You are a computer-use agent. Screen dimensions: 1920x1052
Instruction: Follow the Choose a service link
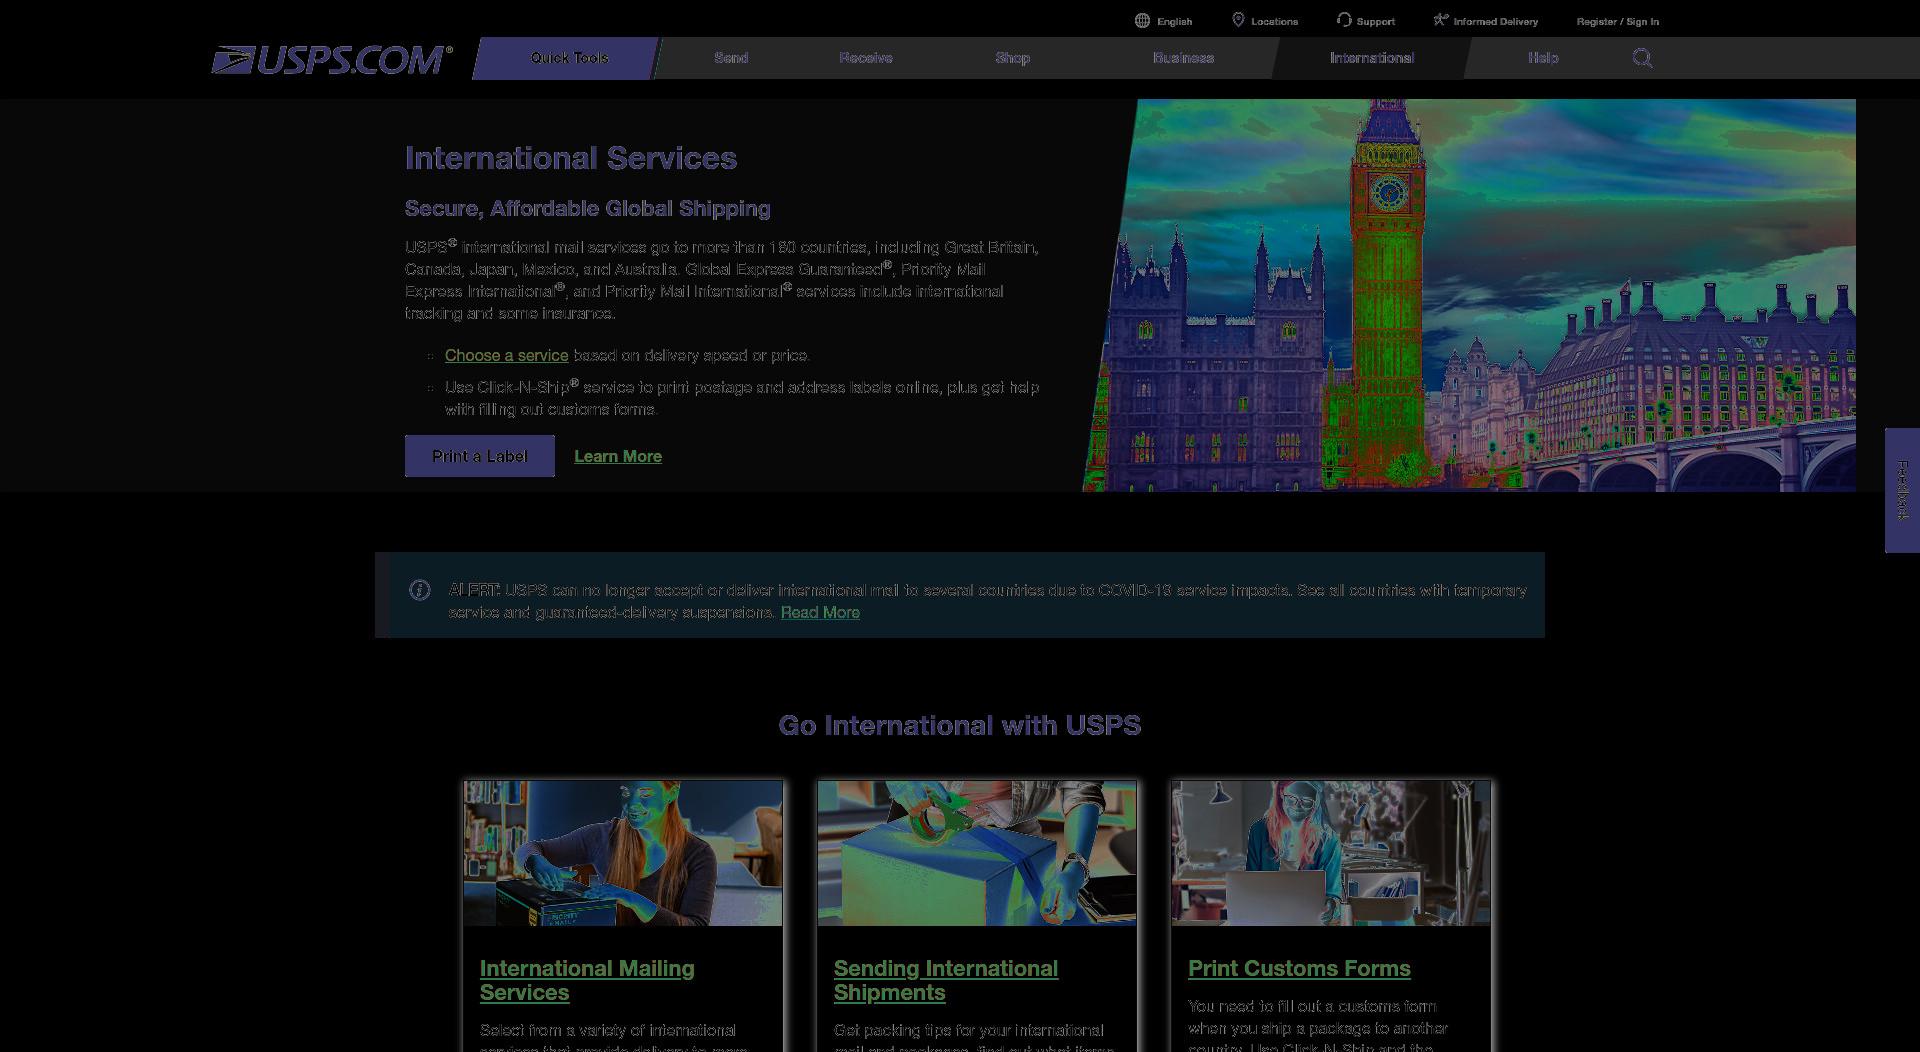pos(506,355)
